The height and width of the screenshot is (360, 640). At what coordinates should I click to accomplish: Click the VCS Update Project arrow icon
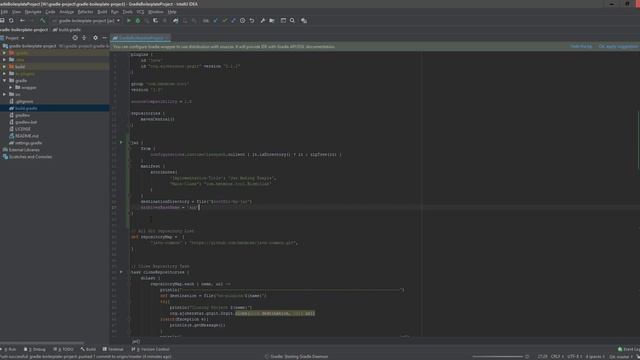pyautogui.click(x=216, y=20)
